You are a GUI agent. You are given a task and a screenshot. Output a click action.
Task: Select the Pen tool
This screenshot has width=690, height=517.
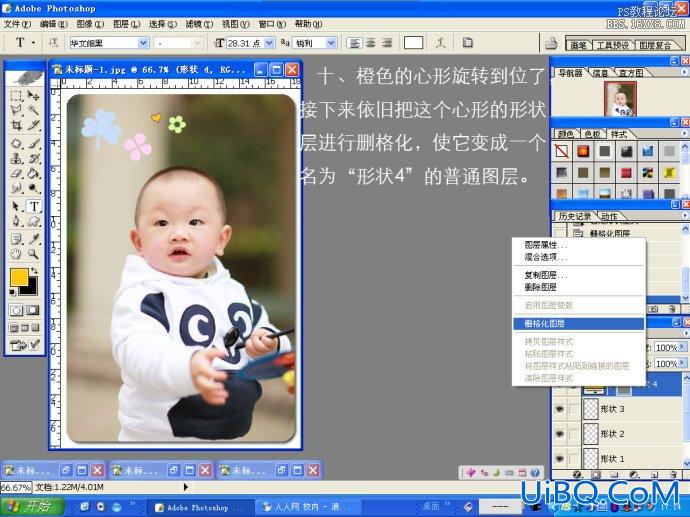[x=16, y=221]
